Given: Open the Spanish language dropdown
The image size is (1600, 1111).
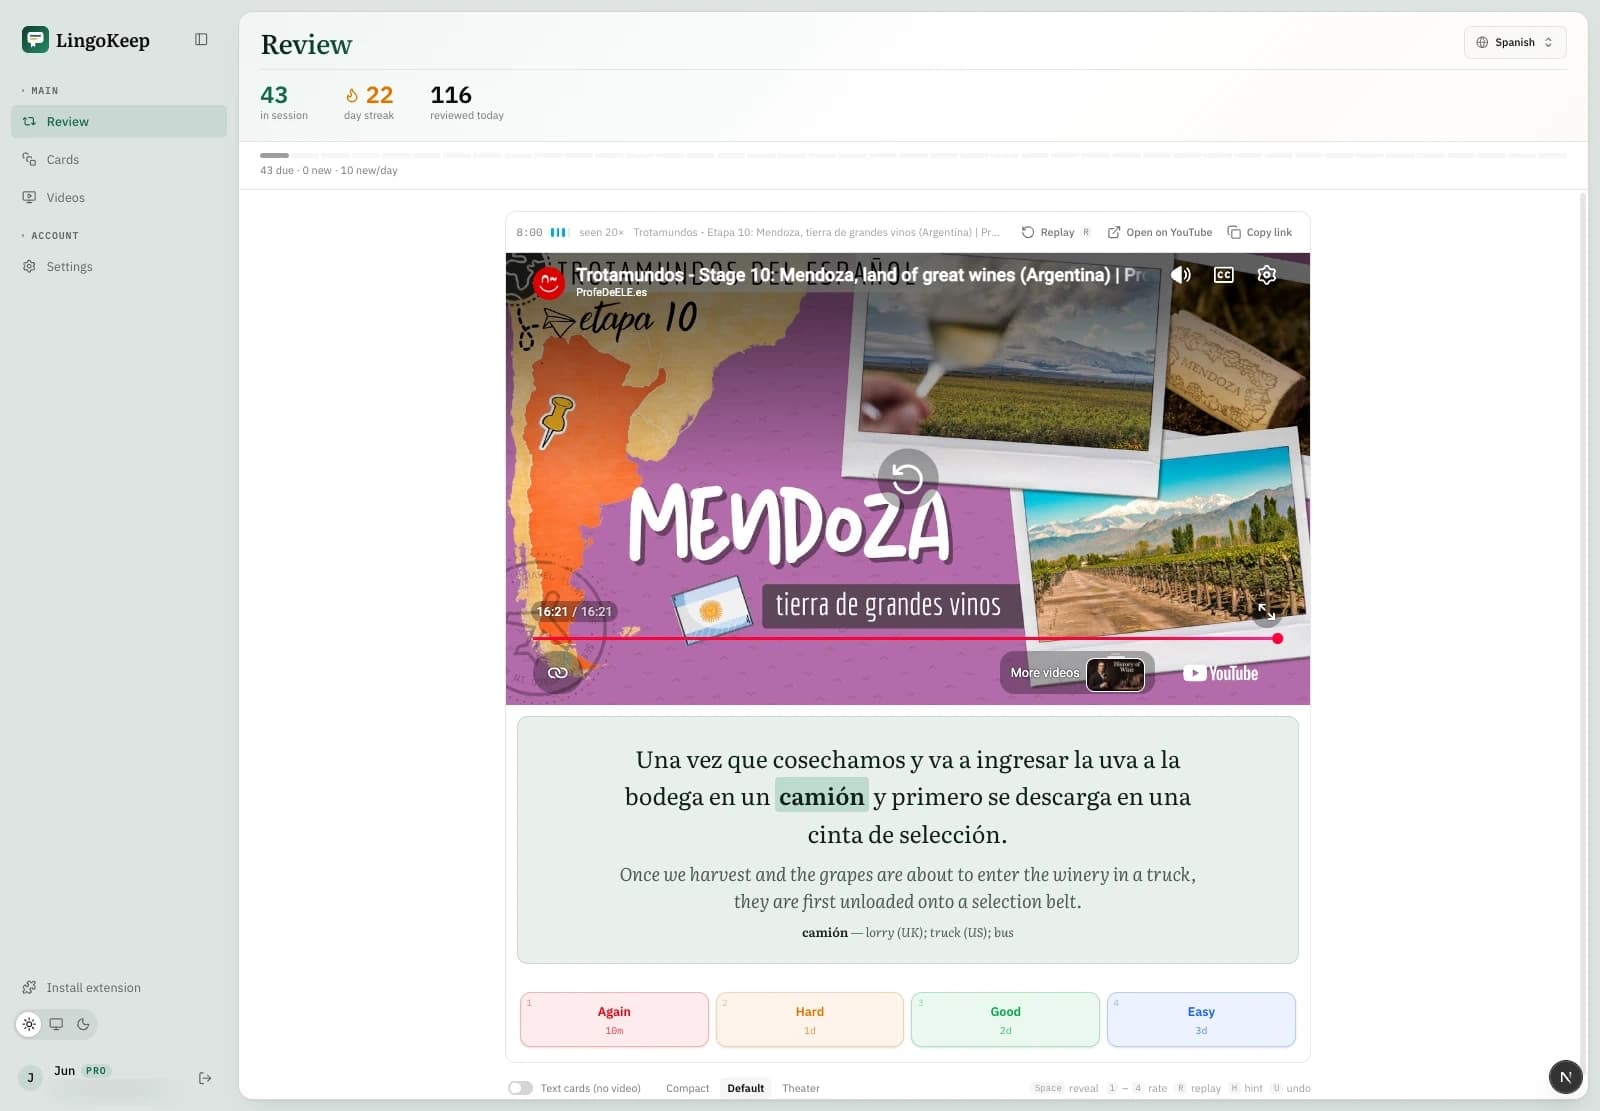Looking at the screenshot, I should (1515, 42).
